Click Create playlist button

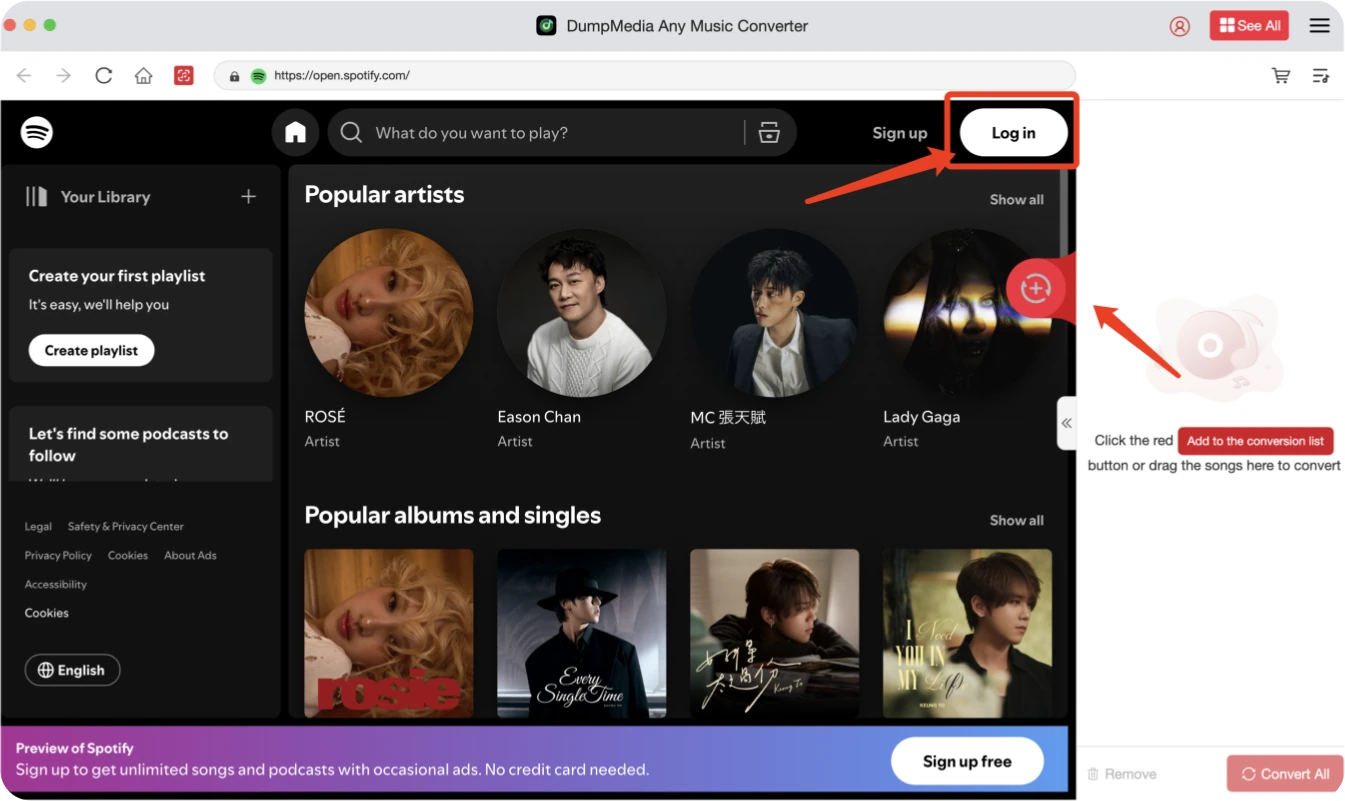point(91,351)
